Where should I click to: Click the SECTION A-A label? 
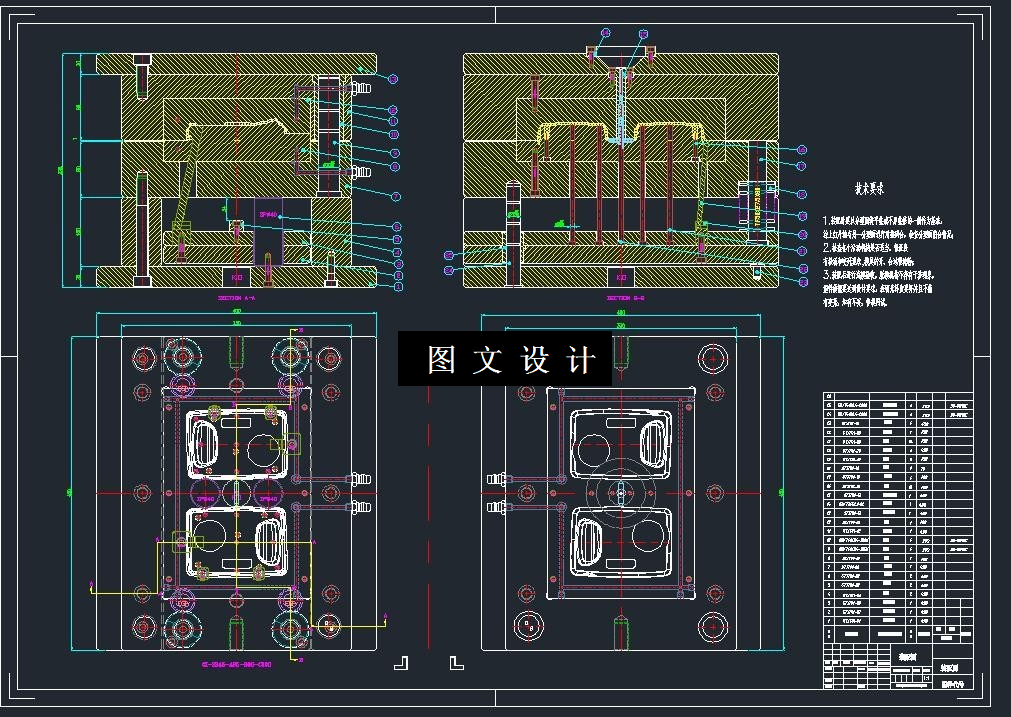[237, 299]
